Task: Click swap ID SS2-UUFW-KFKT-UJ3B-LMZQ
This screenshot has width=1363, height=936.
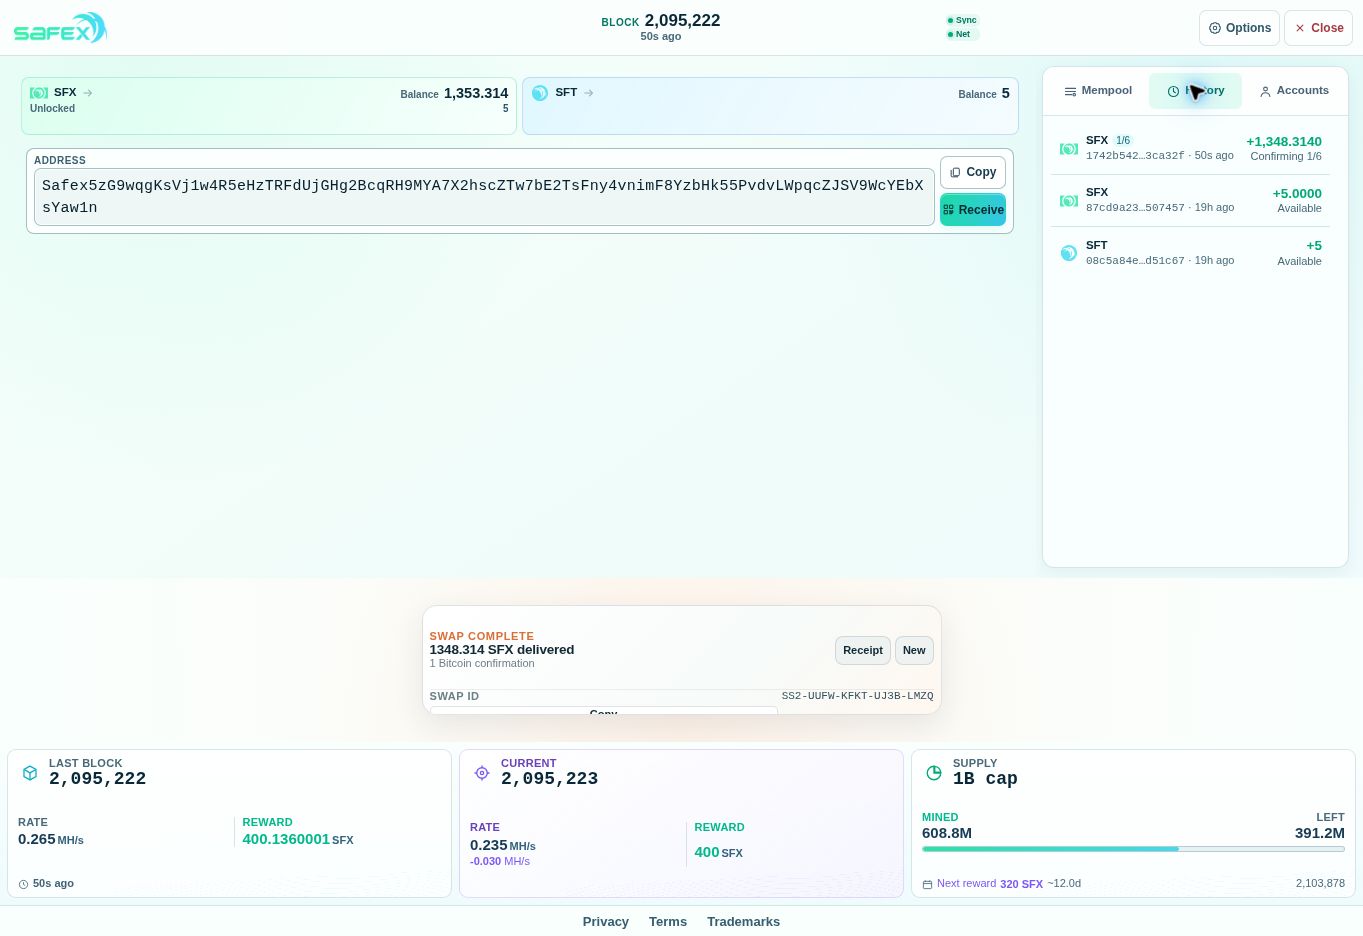Action: [x=857, y=696]
